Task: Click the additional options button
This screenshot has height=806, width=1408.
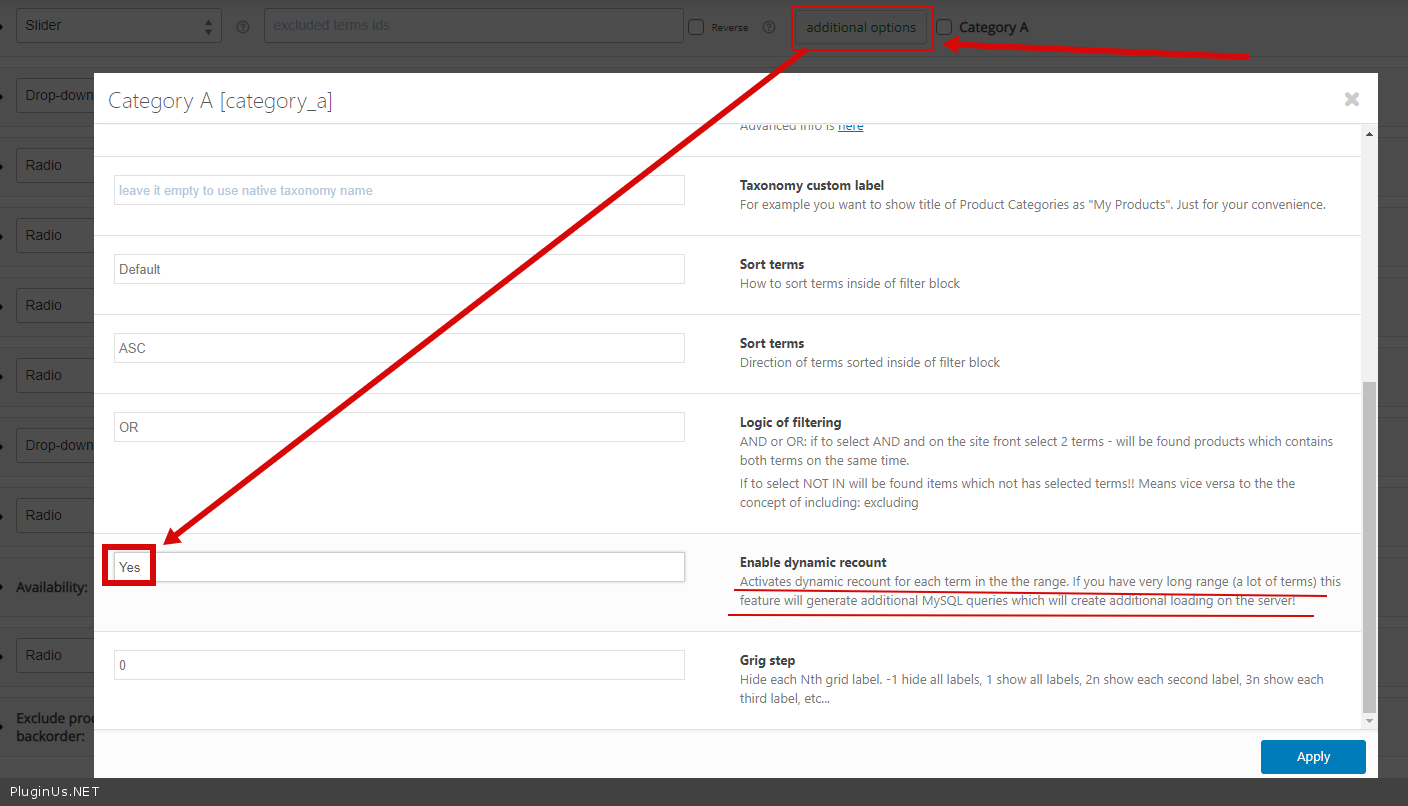Action: [x=861, y=28]
